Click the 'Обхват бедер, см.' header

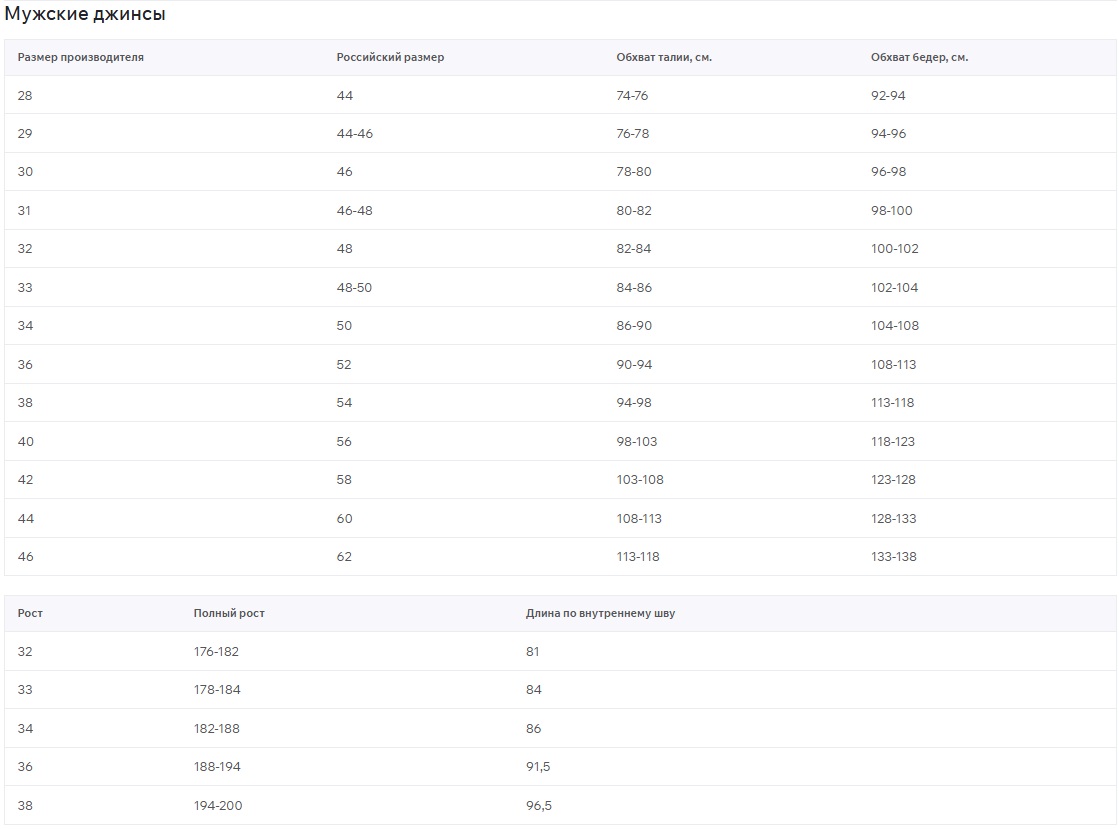(919, 57)
